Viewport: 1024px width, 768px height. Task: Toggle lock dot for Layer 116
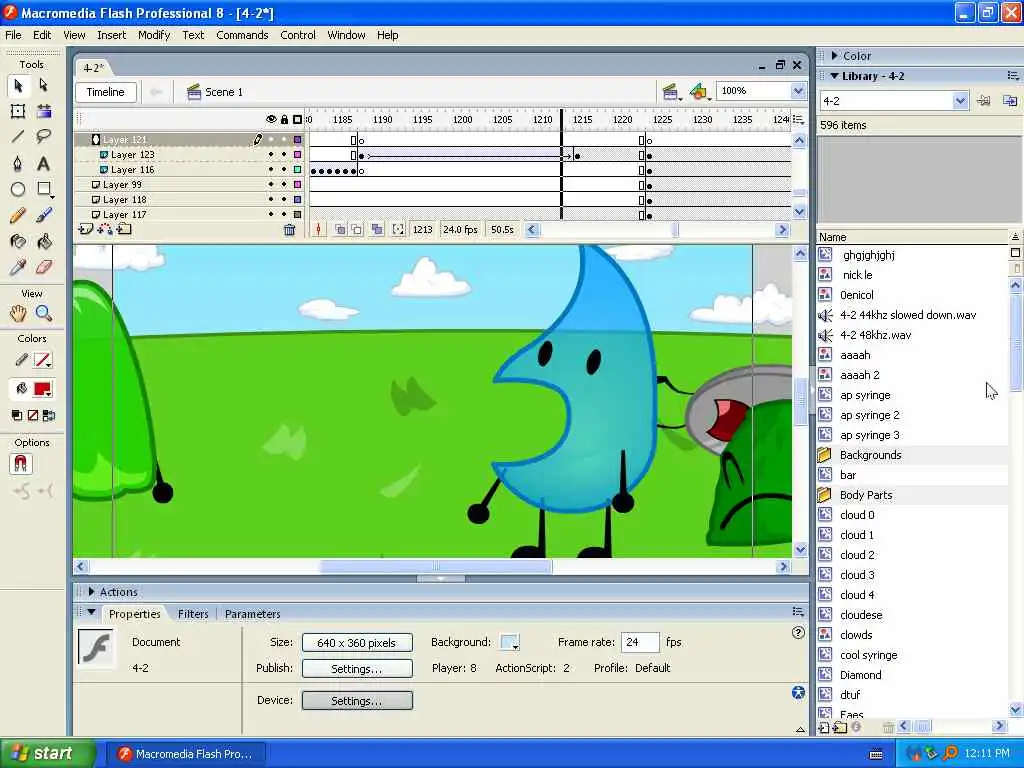click(284, 170)
